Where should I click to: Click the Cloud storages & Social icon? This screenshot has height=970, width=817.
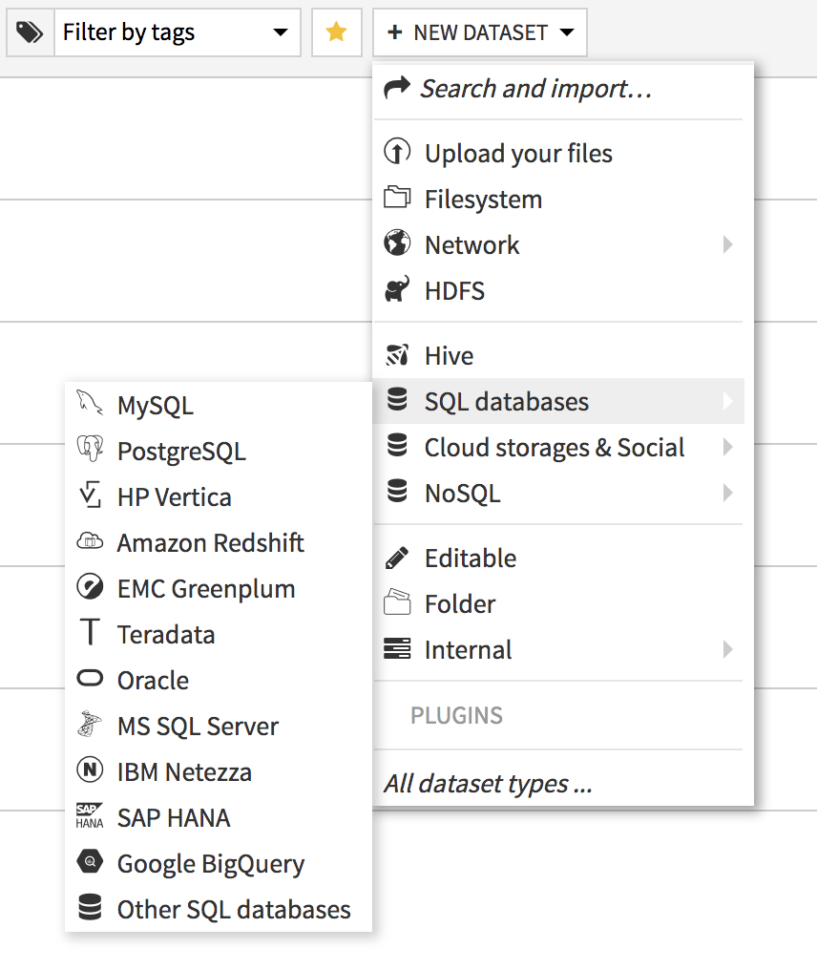(397, 445)
